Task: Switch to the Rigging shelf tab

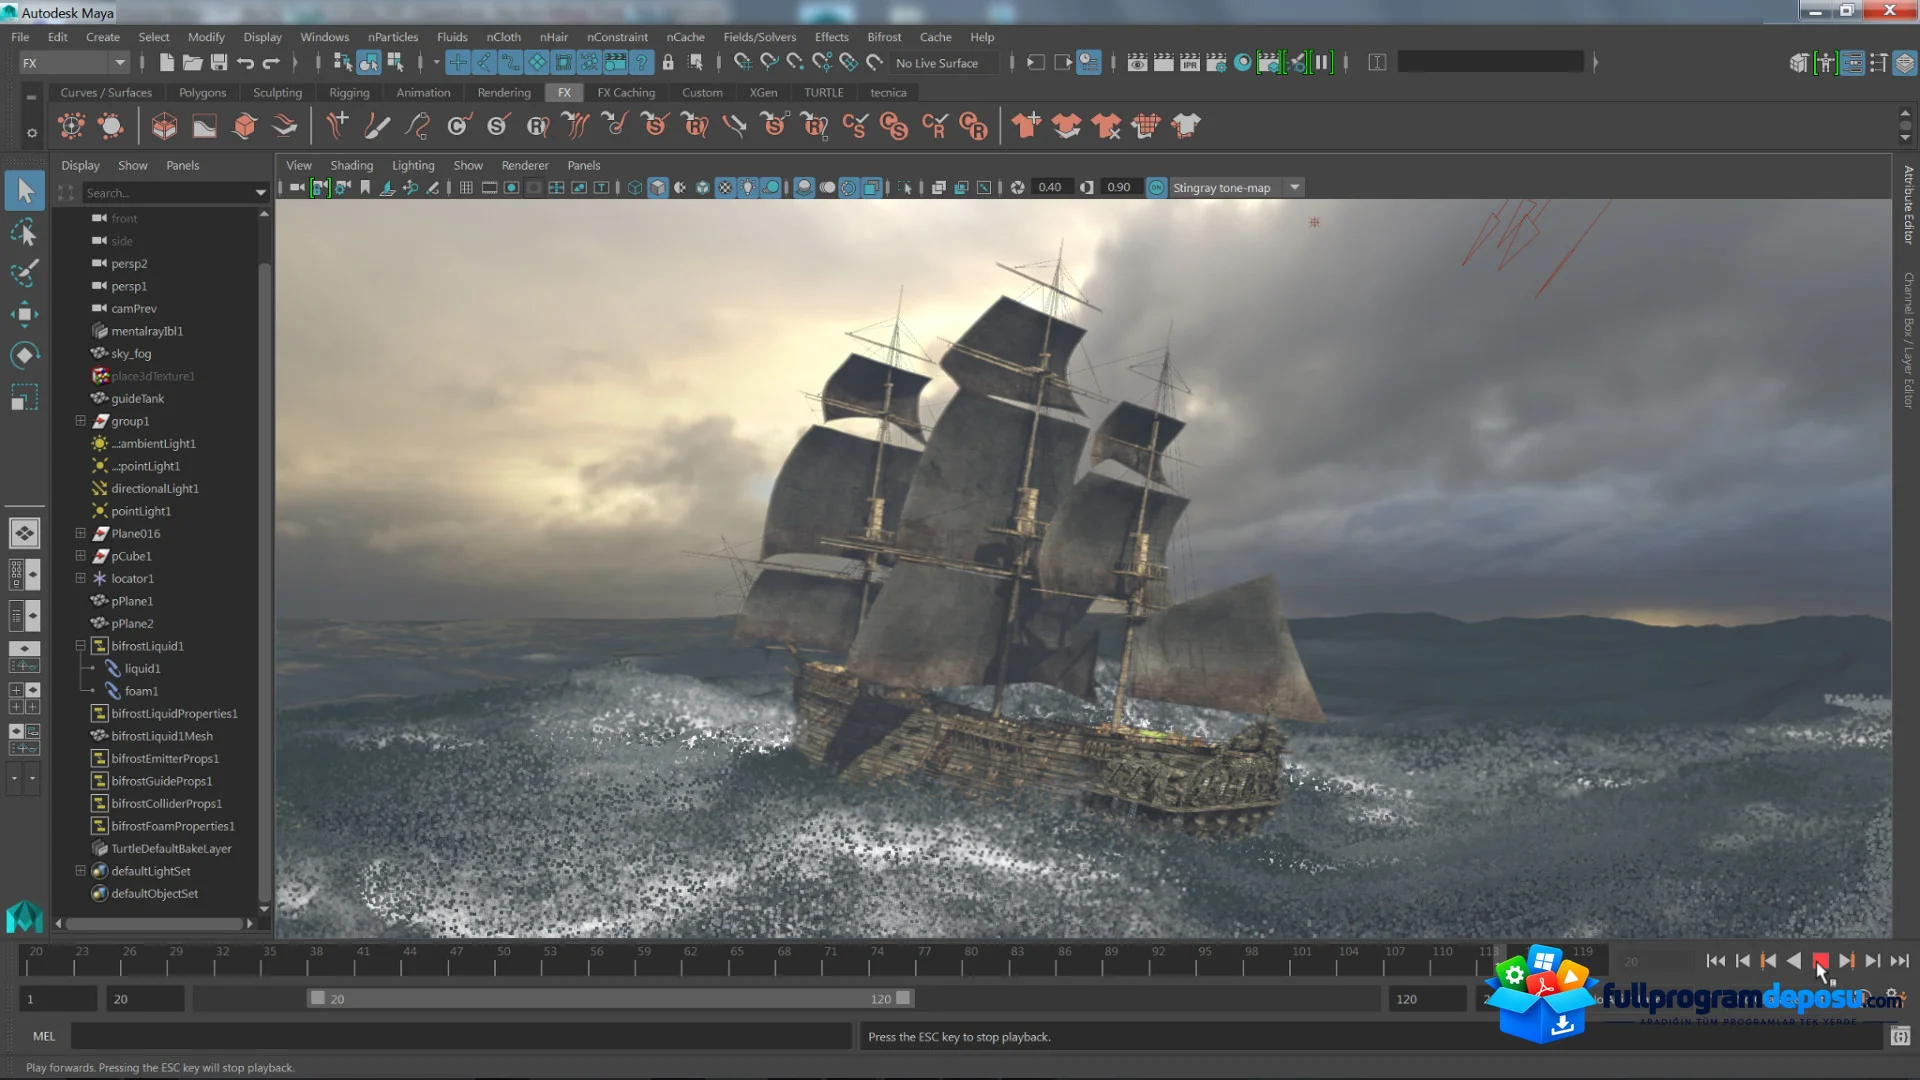Action: pos(349,92)
